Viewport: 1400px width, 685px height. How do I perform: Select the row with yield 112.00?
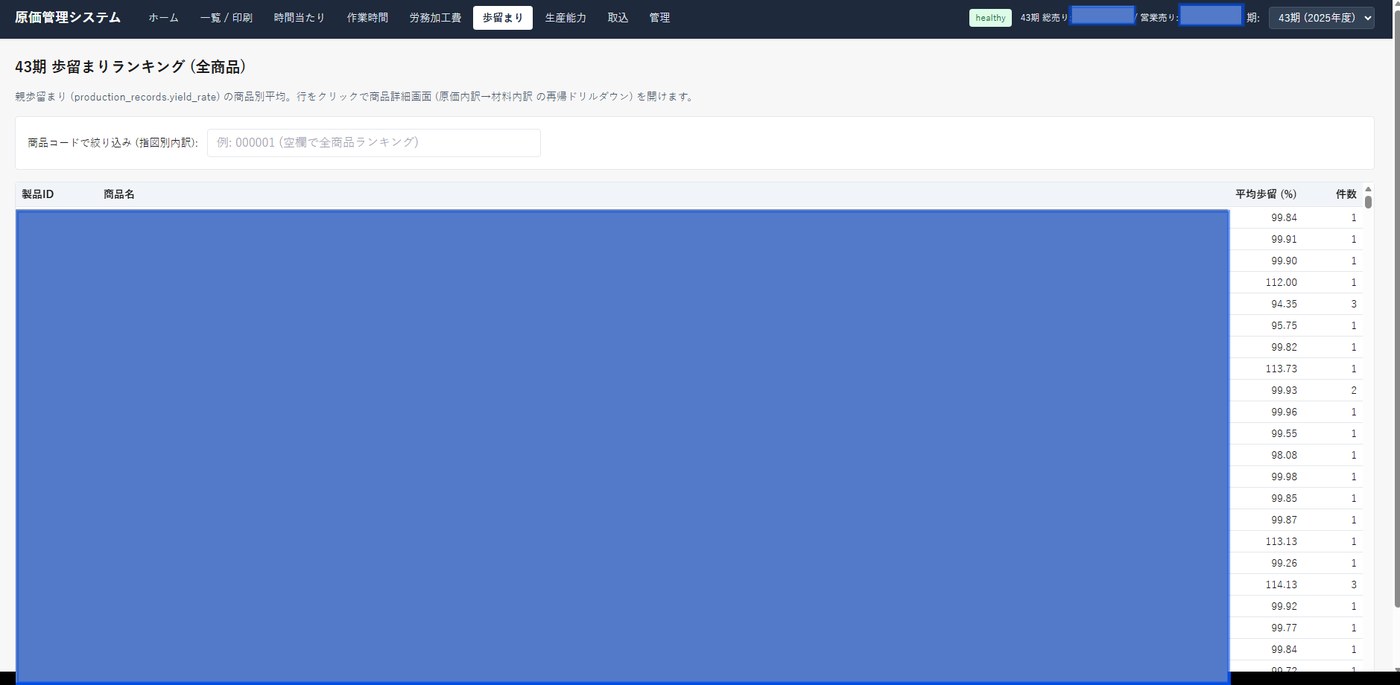click(689, 282)
